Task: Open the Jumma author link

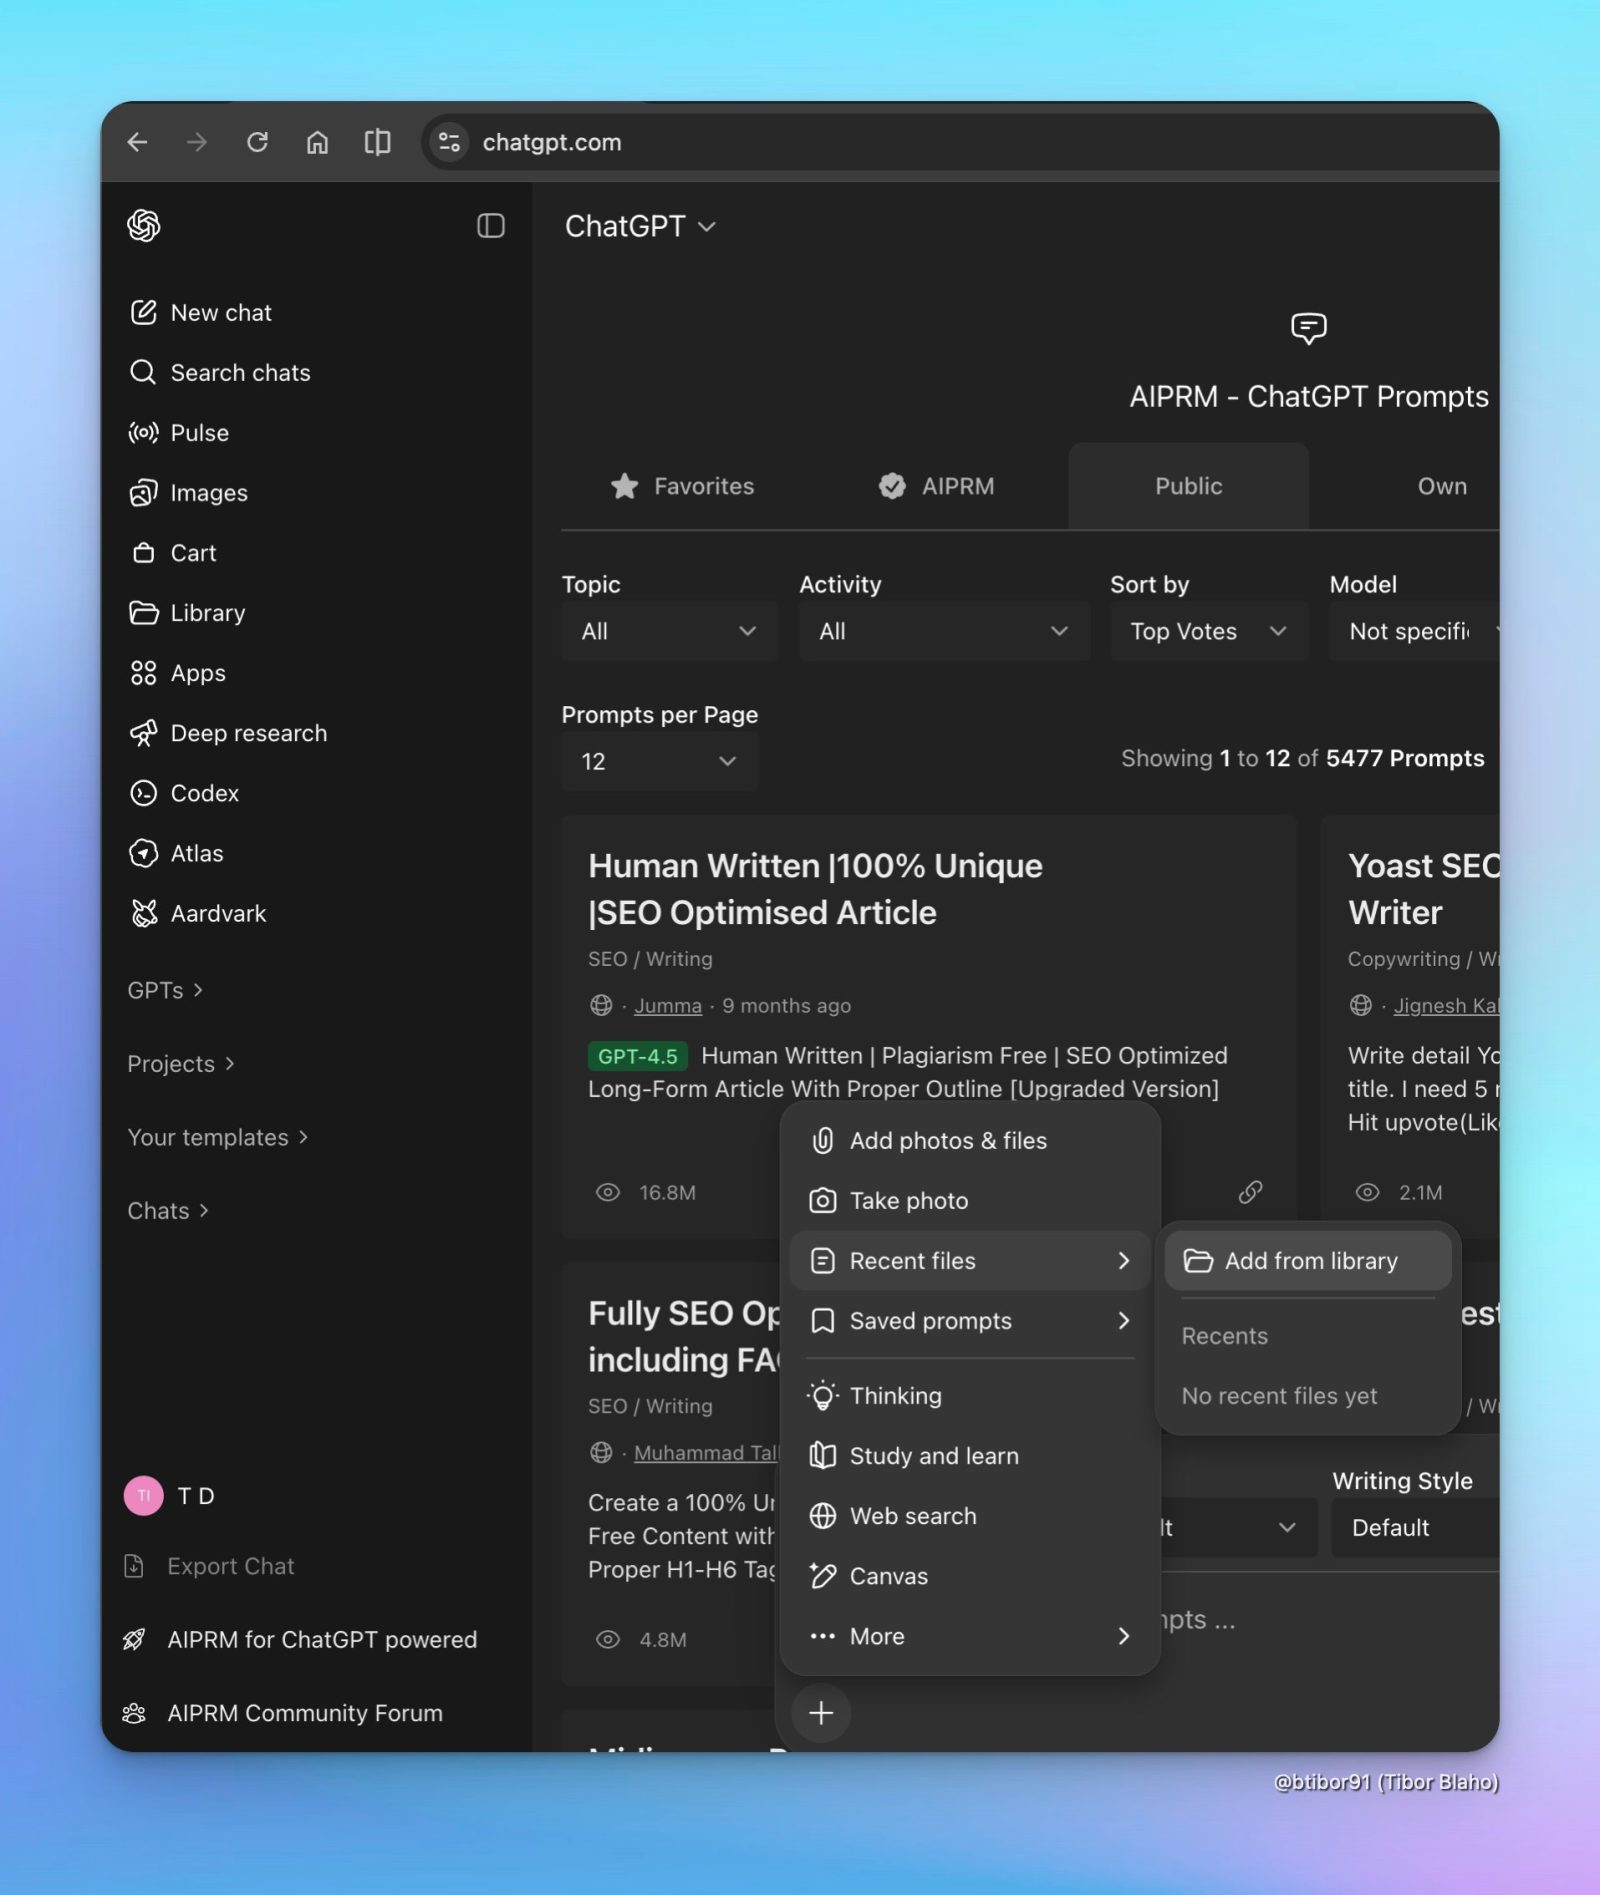Action: coord(667,1006)
